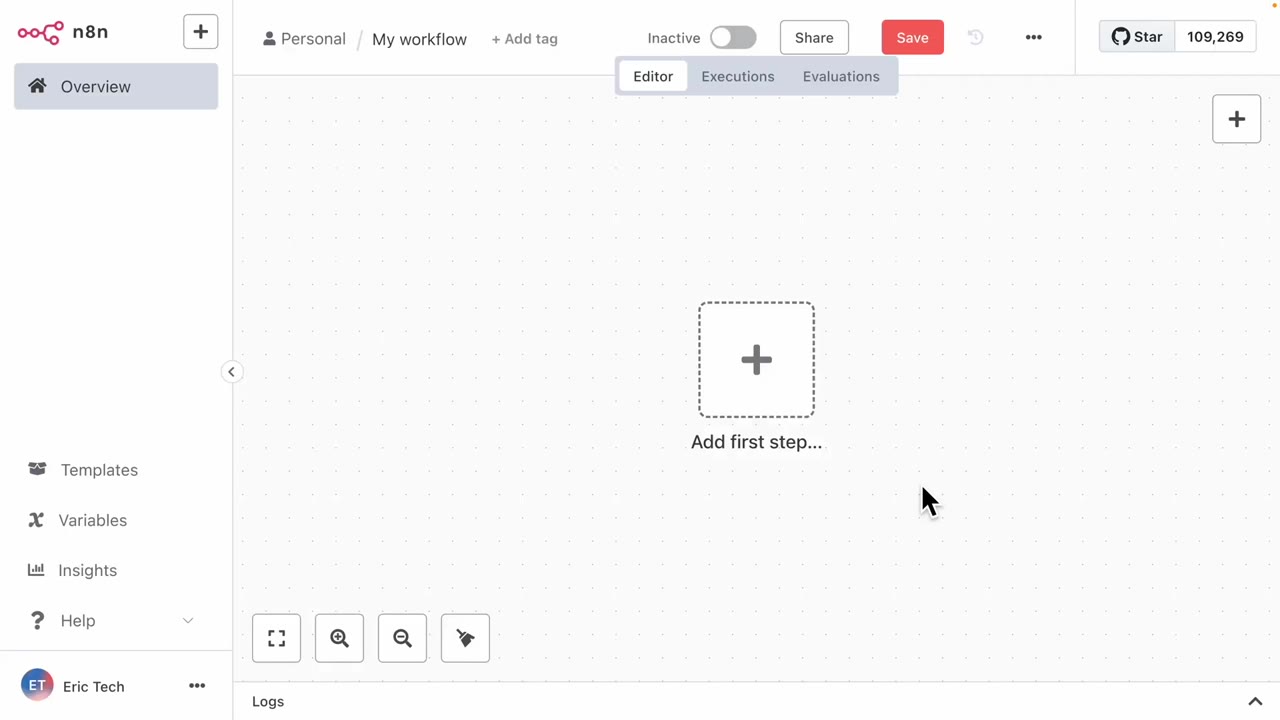1280x720 pixels.
Task: Tidy up the workflow with the broom icon
Action: (x=466, y=638)
